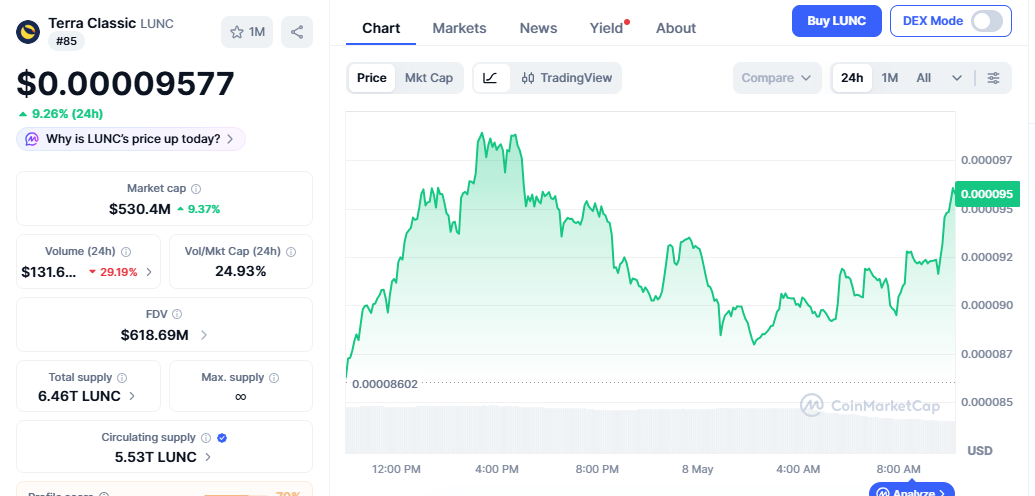1035x496 pixels.
Task: Add LUNC to watchlist star button
Action: coord(247,32)
